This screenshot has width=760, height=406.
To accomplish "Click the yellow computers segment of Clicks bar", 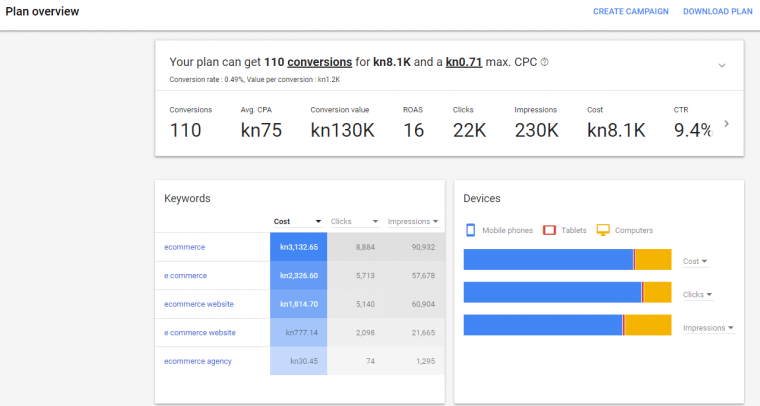I will click(x=658, y=292).
